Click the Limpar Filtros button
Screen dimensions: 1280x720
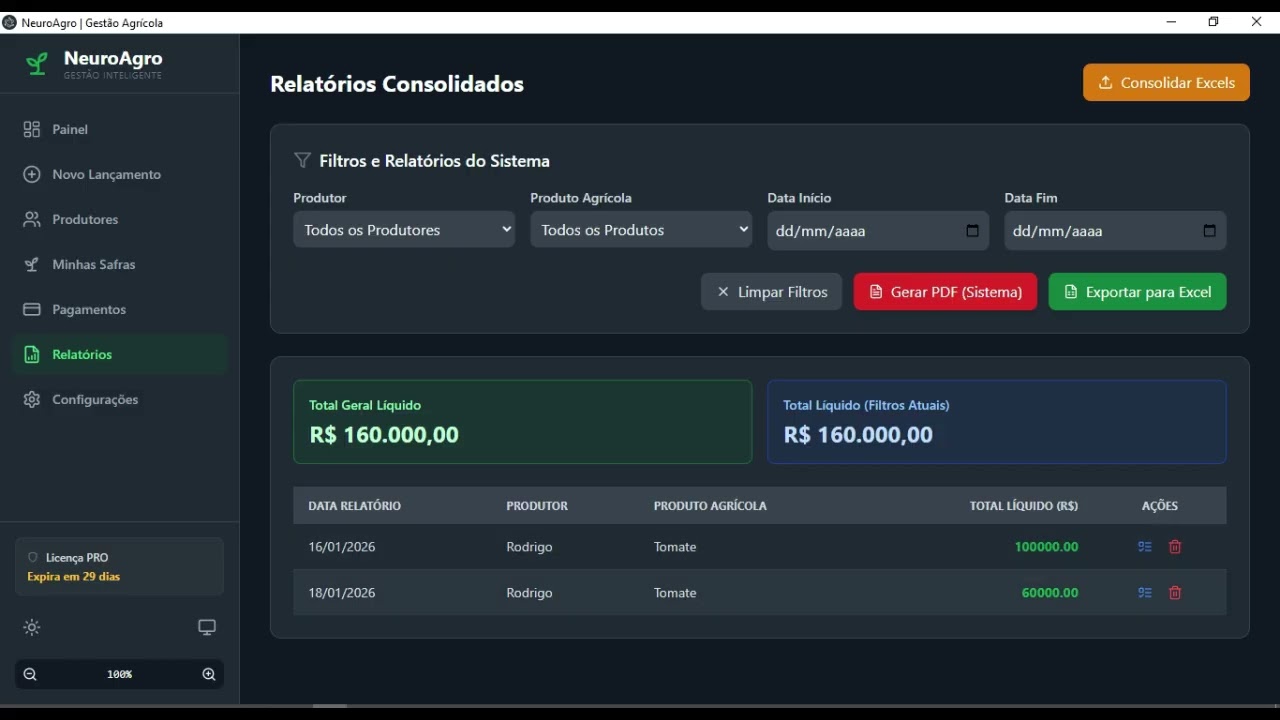771,292
